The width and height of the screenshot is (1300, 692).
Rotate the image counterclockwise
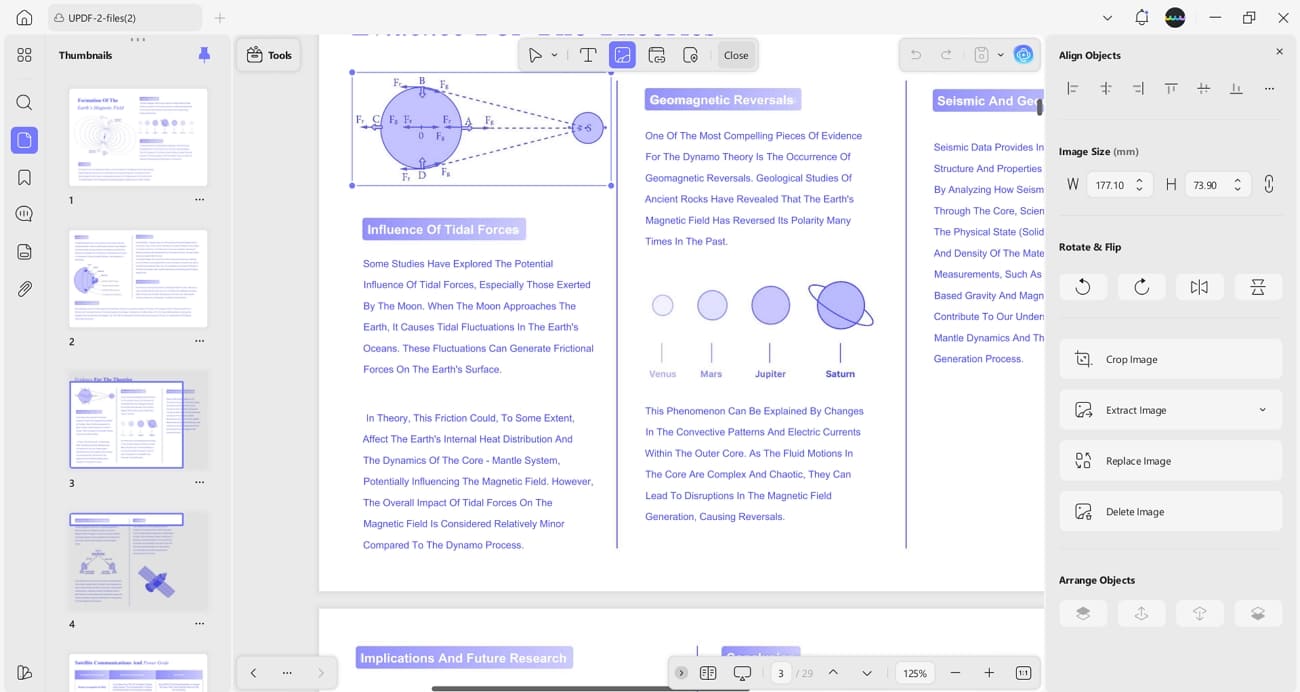tap(1083, 287)
